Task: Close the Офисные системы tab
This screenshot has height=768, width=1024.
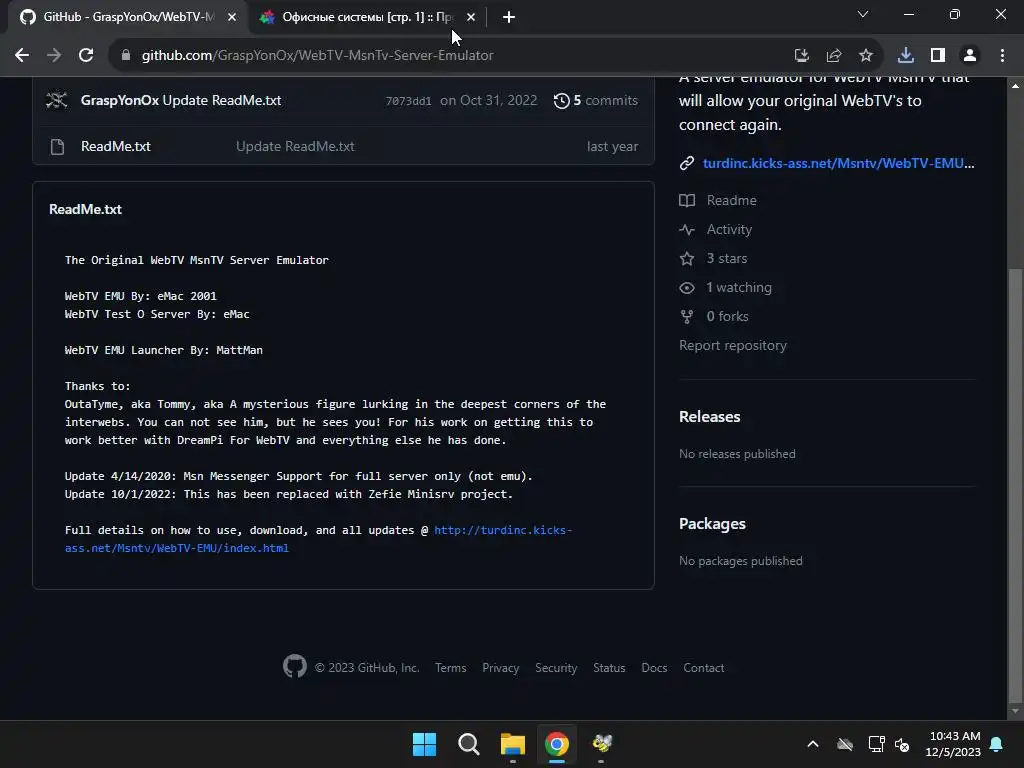Action: [x=471, y=17]
